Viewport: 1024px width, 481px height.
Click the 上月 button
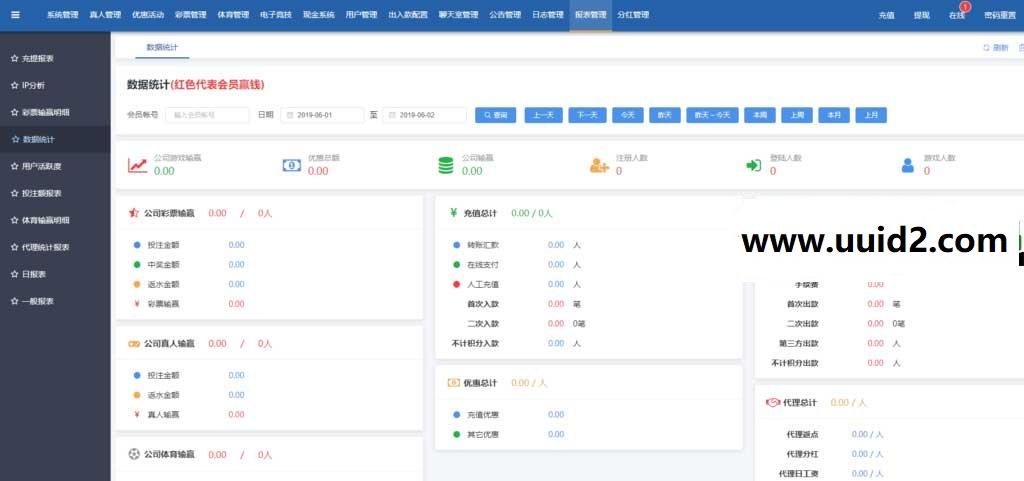pos(871,115)
